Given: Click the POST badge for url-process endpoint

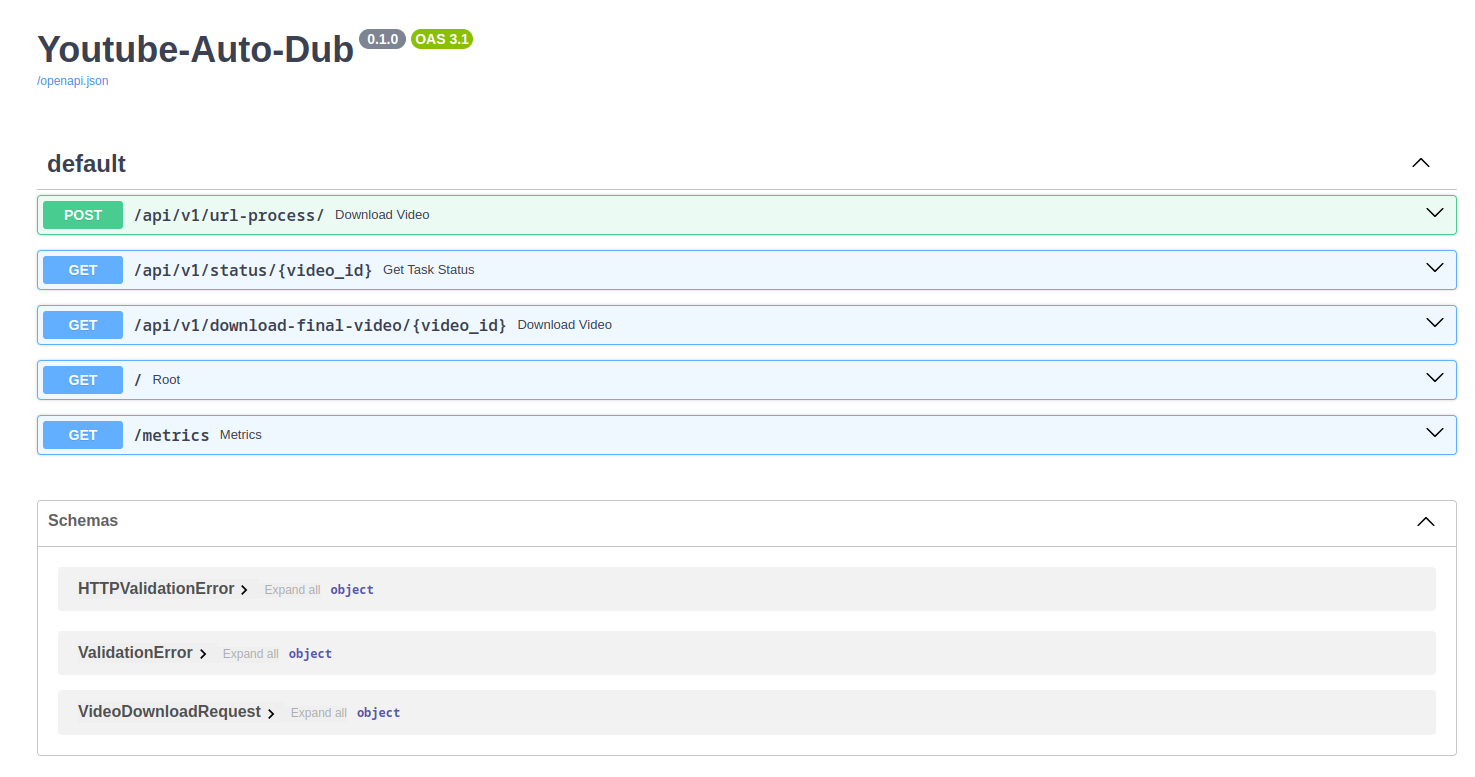Looking at the screenshot, I should click(x=82, y=215).
